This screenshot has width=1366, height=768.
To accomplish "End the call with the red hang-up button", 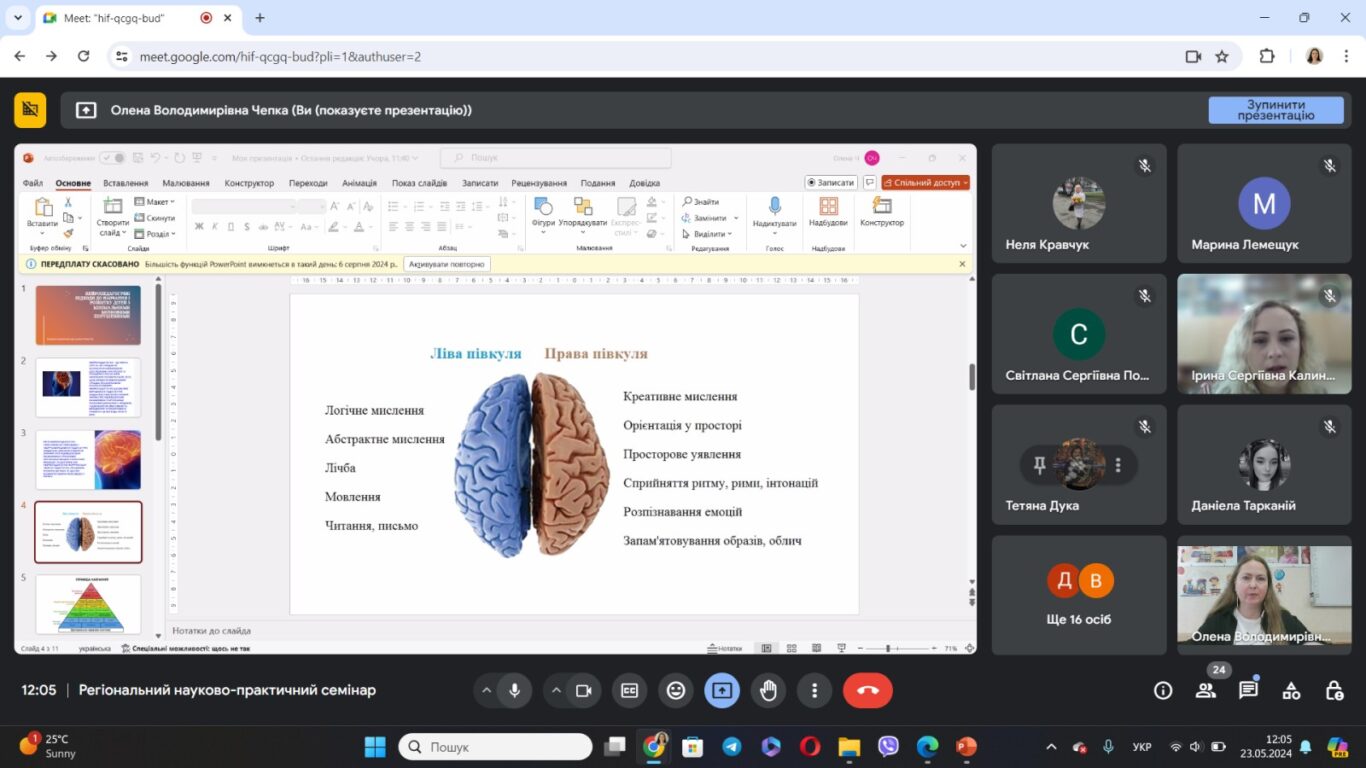I will pos(867,690).
